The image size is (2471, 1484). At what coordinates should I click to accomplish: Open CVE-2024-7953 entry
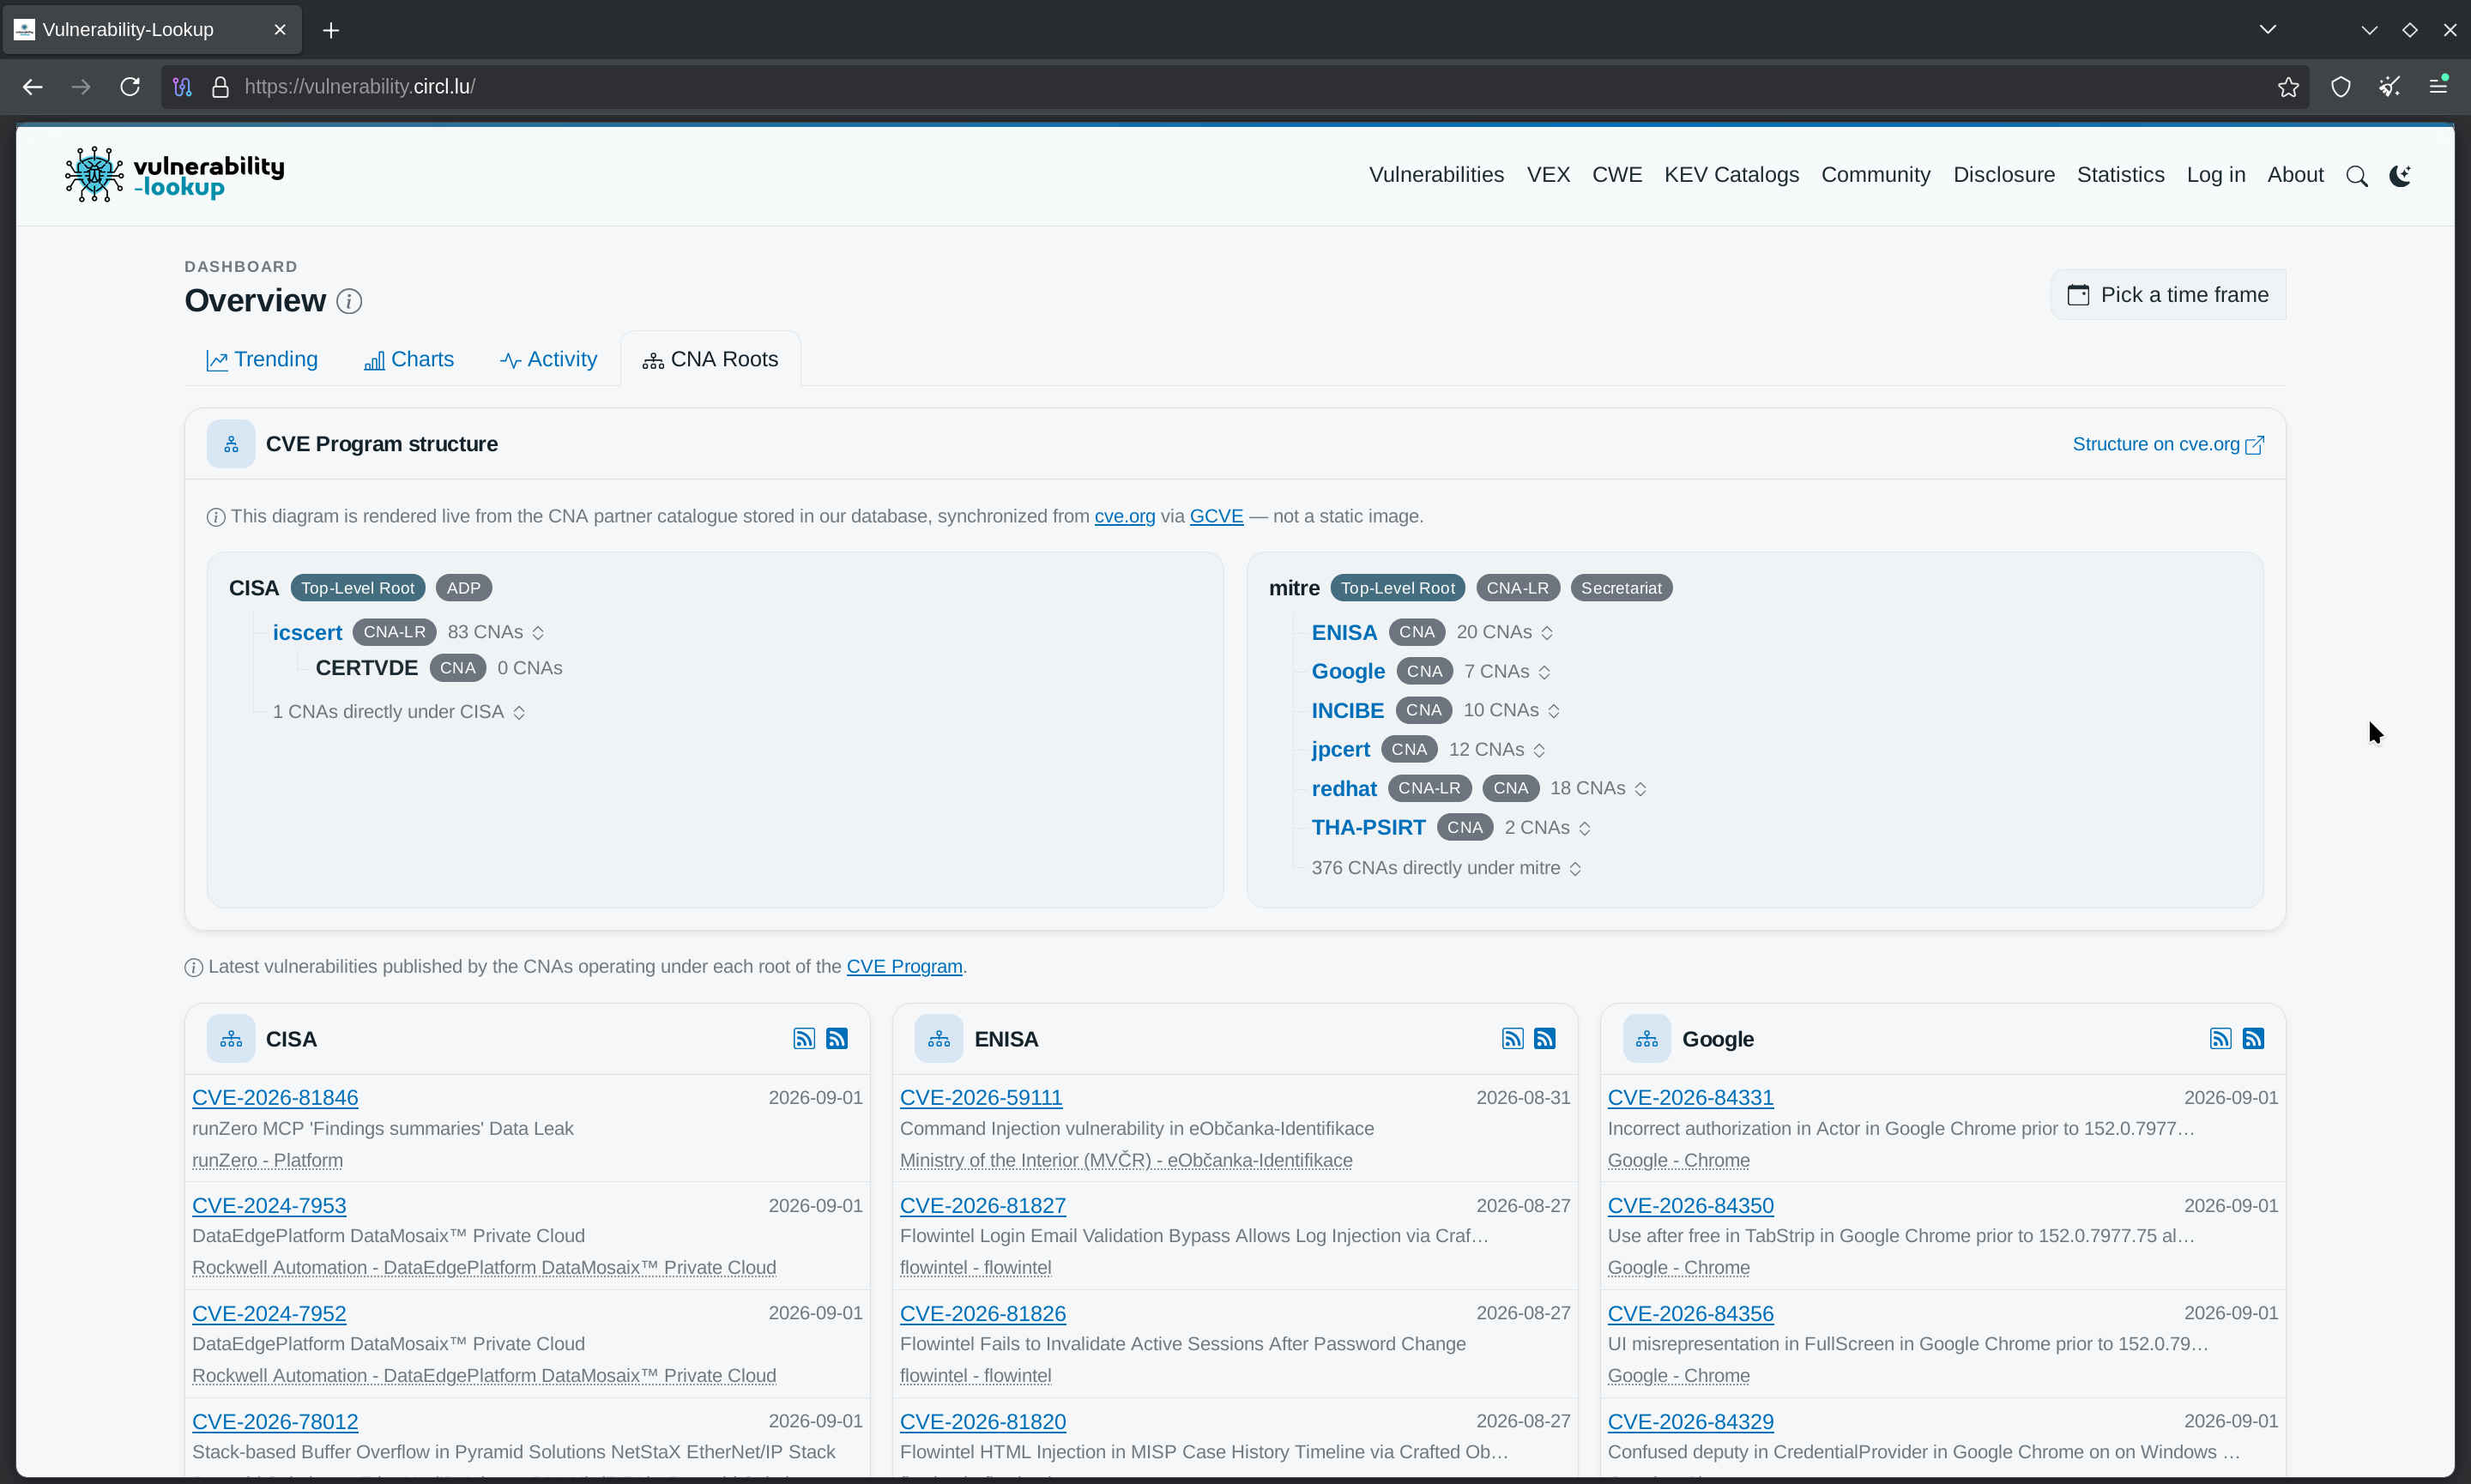click(269, 1206)
